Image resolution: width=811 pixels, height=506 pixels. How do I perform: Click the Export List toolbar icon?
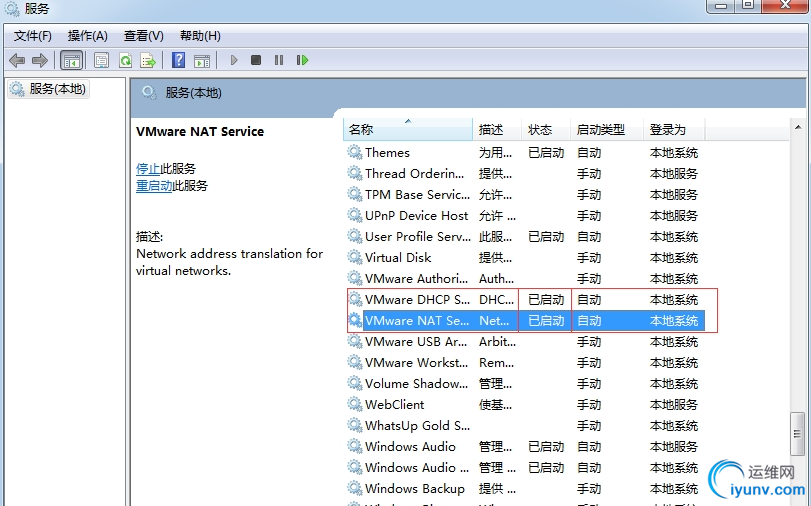click(x=148, y=61)
